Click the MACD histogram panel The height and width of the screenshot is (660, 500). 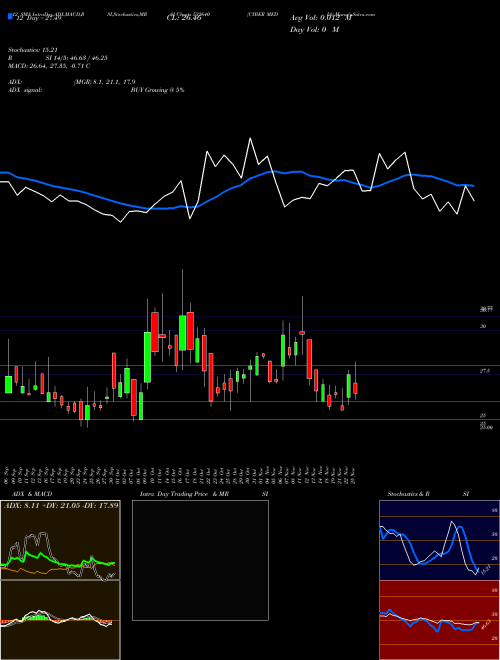pyautogui.click(x=60, y=620)
